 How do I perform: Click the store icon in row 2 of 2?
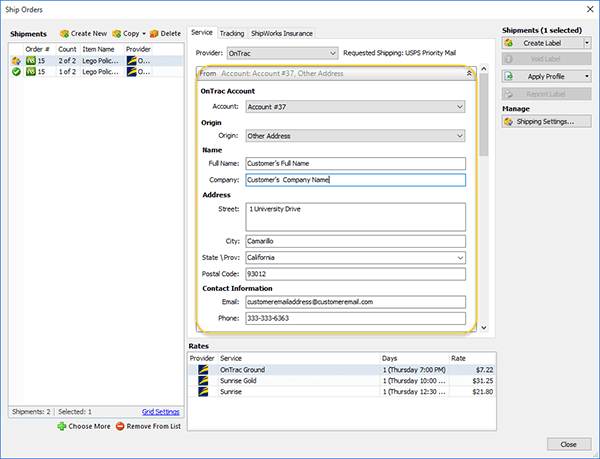(x=31, y=61)
